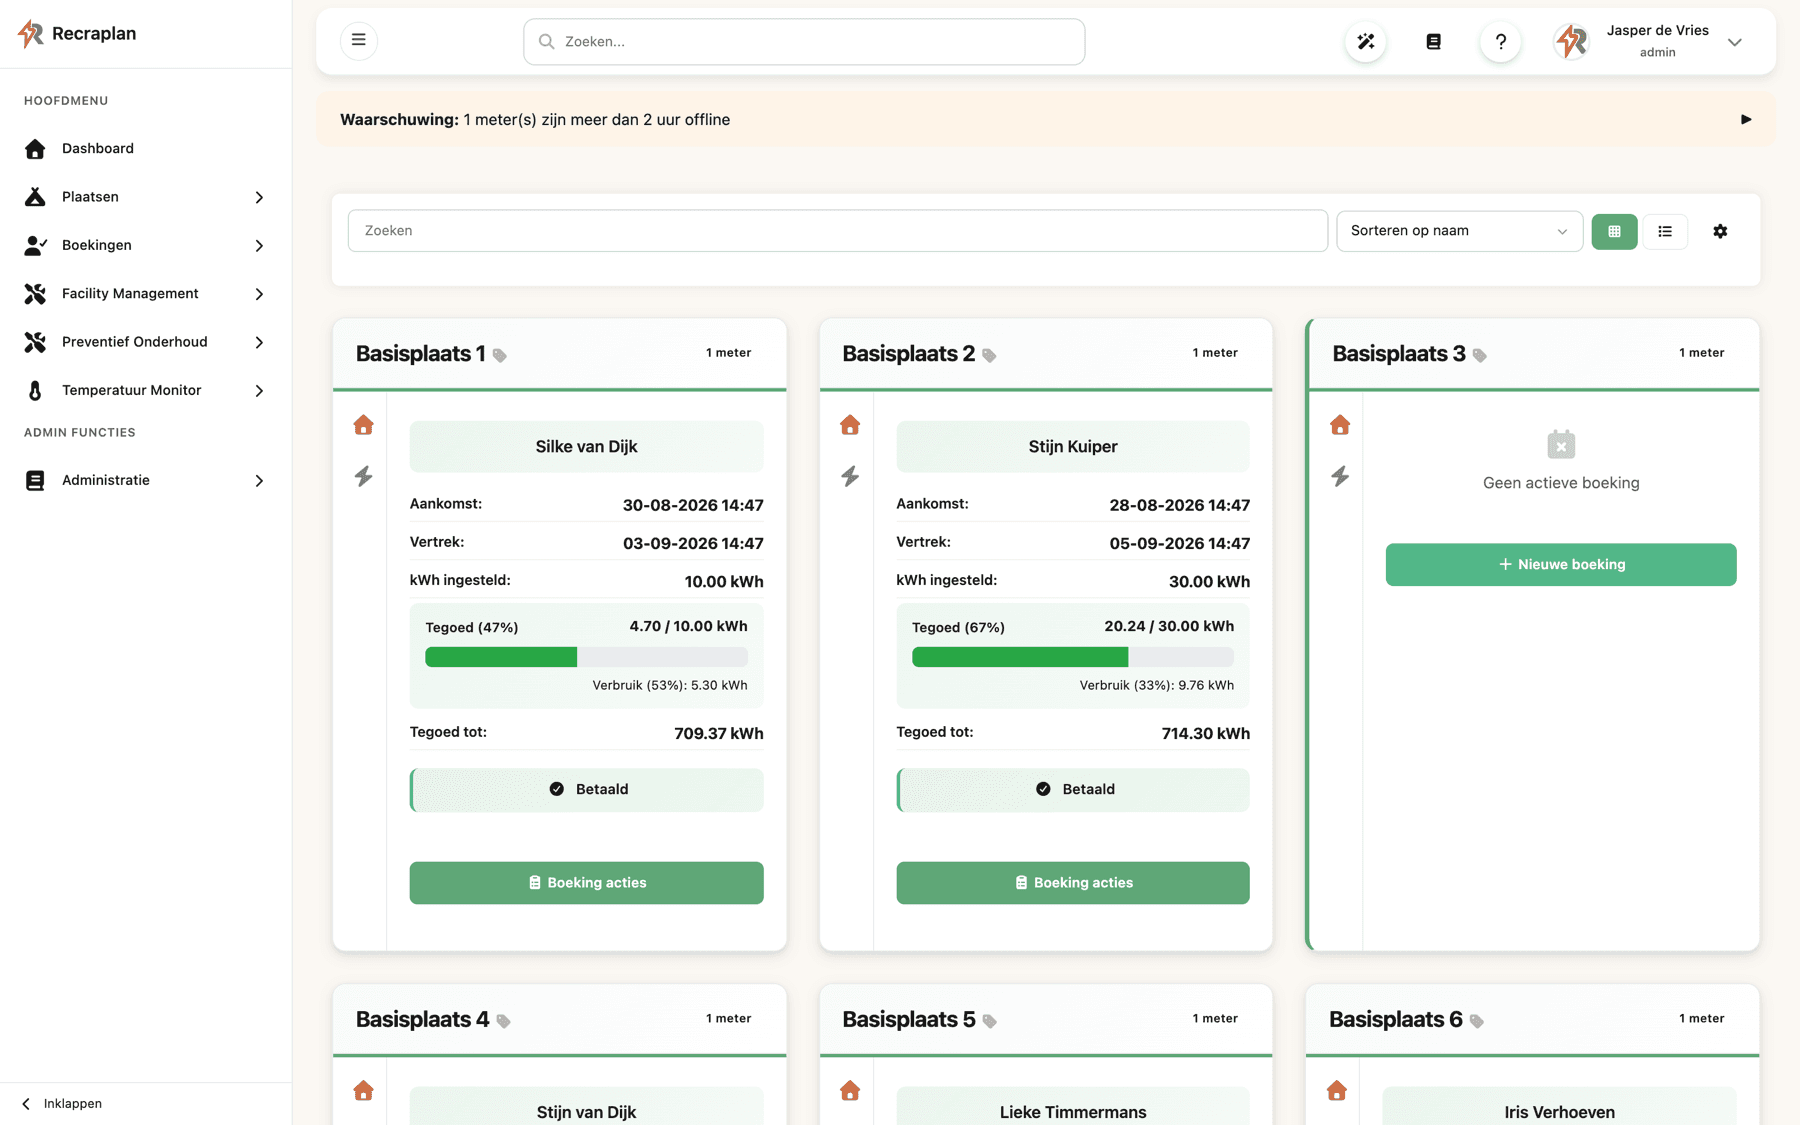
Task: Click the house icon in Basisplaats 6 card
Action: coord(1337,1090)
